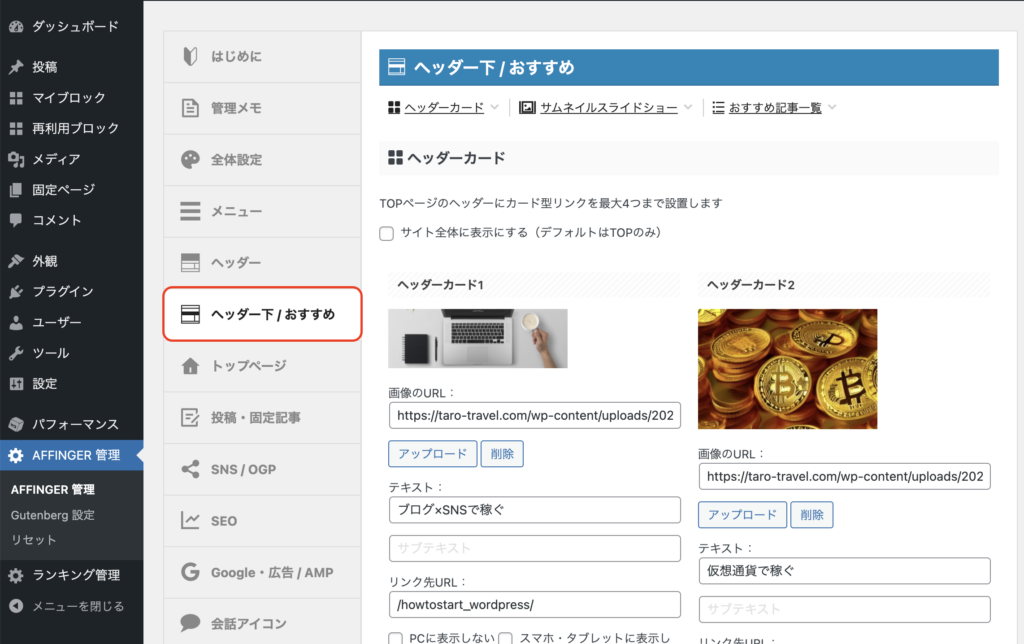1024x644 pixels.
Task: Click the document icon beside 管理メモ
Action: click(x=190, y=108)
